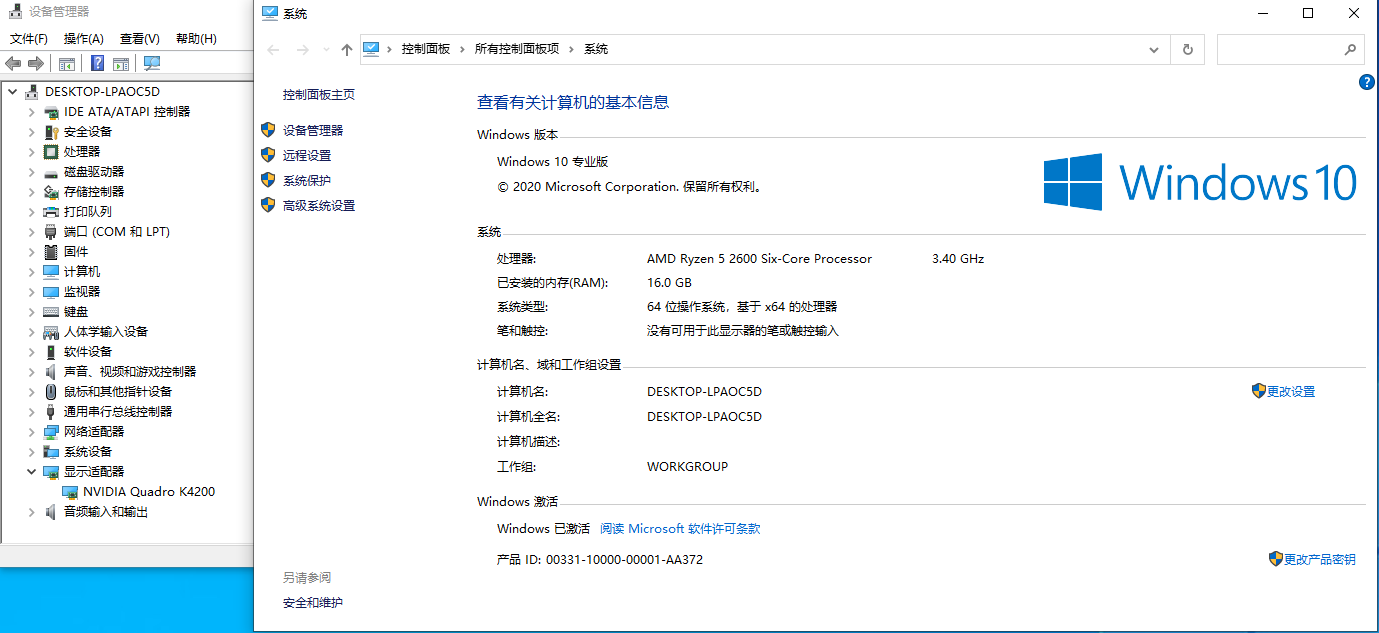Open the recent locations dropdown next to Forward
This screenshot has height=633, width=1379.
[x=326, y=49]
